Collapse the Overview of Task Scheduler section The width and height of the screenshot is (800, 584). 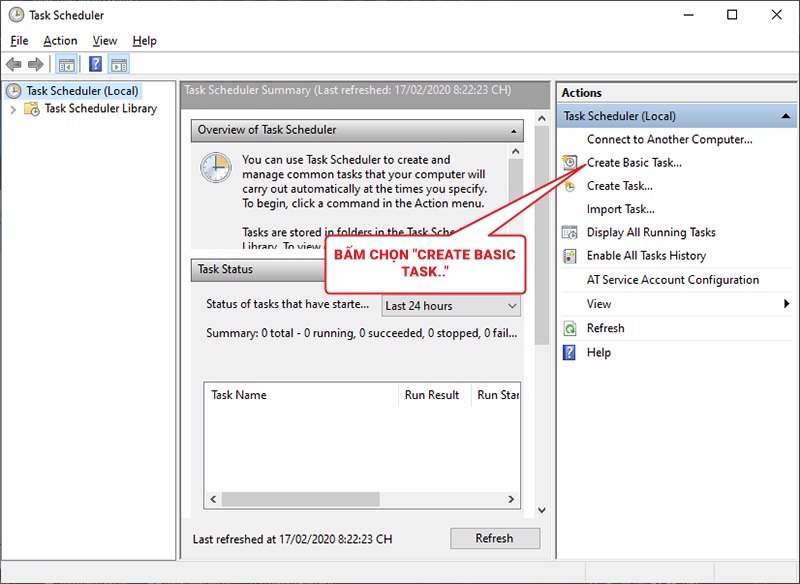(x=513, y=131)
